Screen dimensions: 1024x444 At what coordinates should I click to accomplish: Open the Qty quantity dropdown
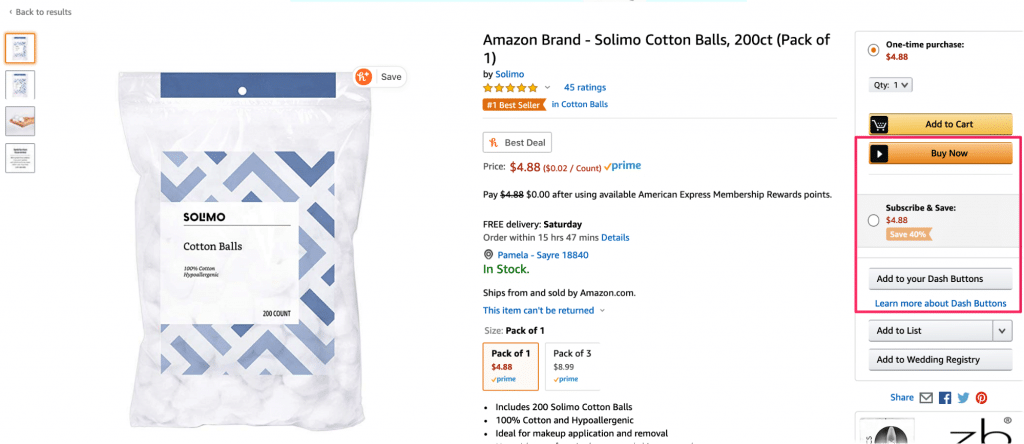892,85
